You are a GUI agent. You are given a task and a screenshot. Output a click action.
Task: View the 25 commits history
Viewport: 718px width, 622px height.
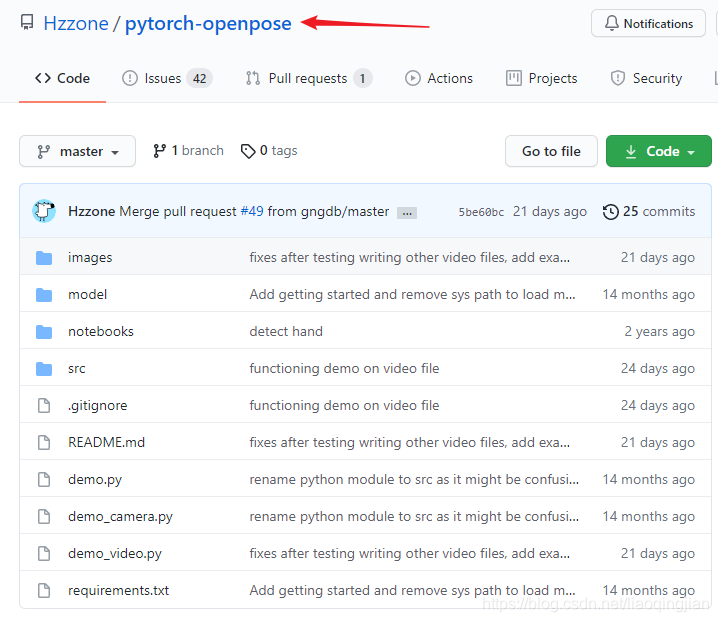[648, 211]
